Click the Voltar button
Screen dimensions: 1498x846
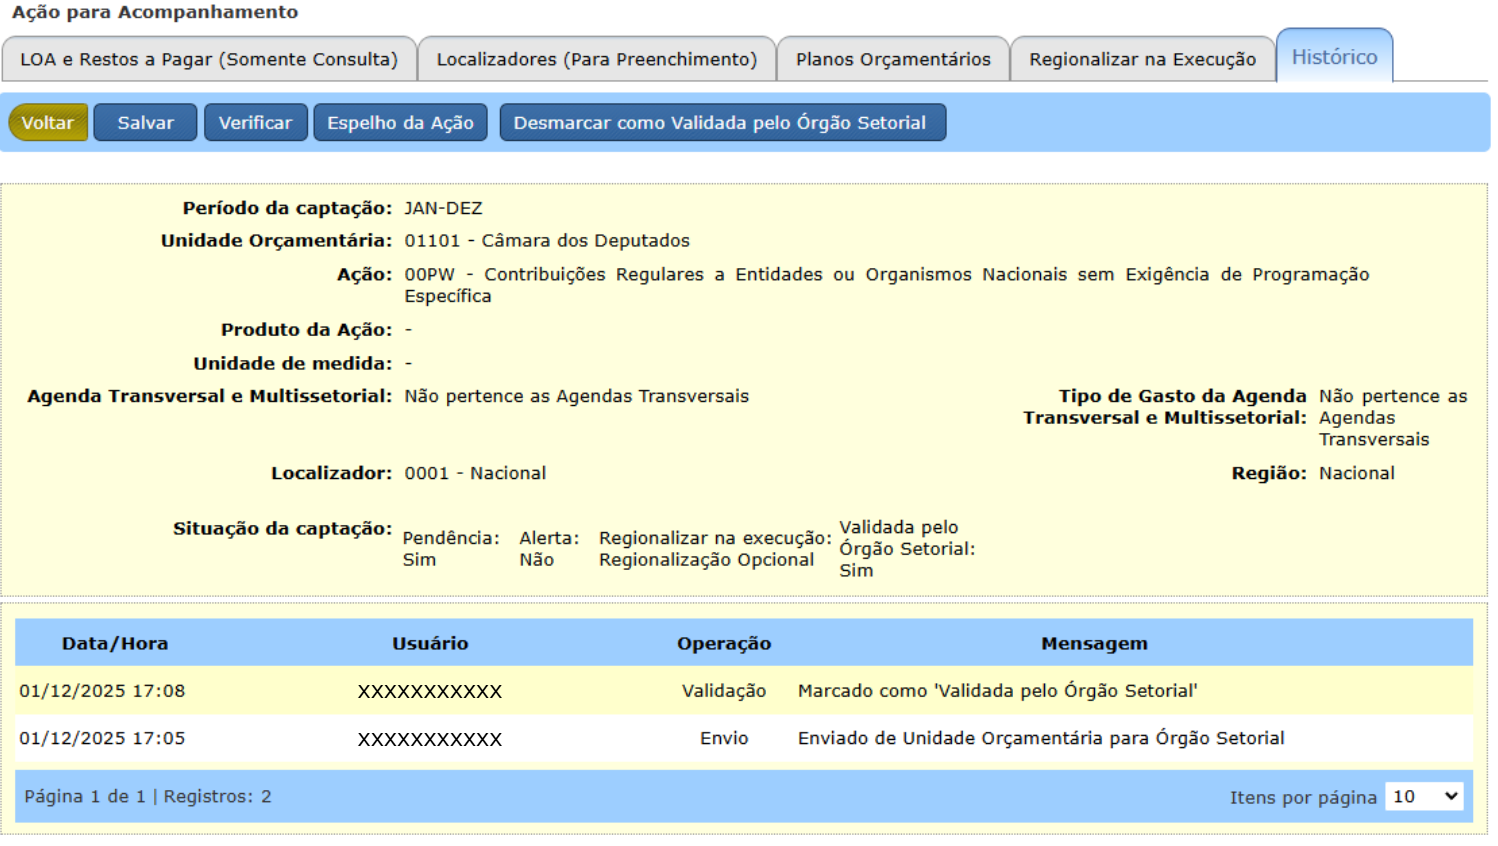[x=48, y=123]
